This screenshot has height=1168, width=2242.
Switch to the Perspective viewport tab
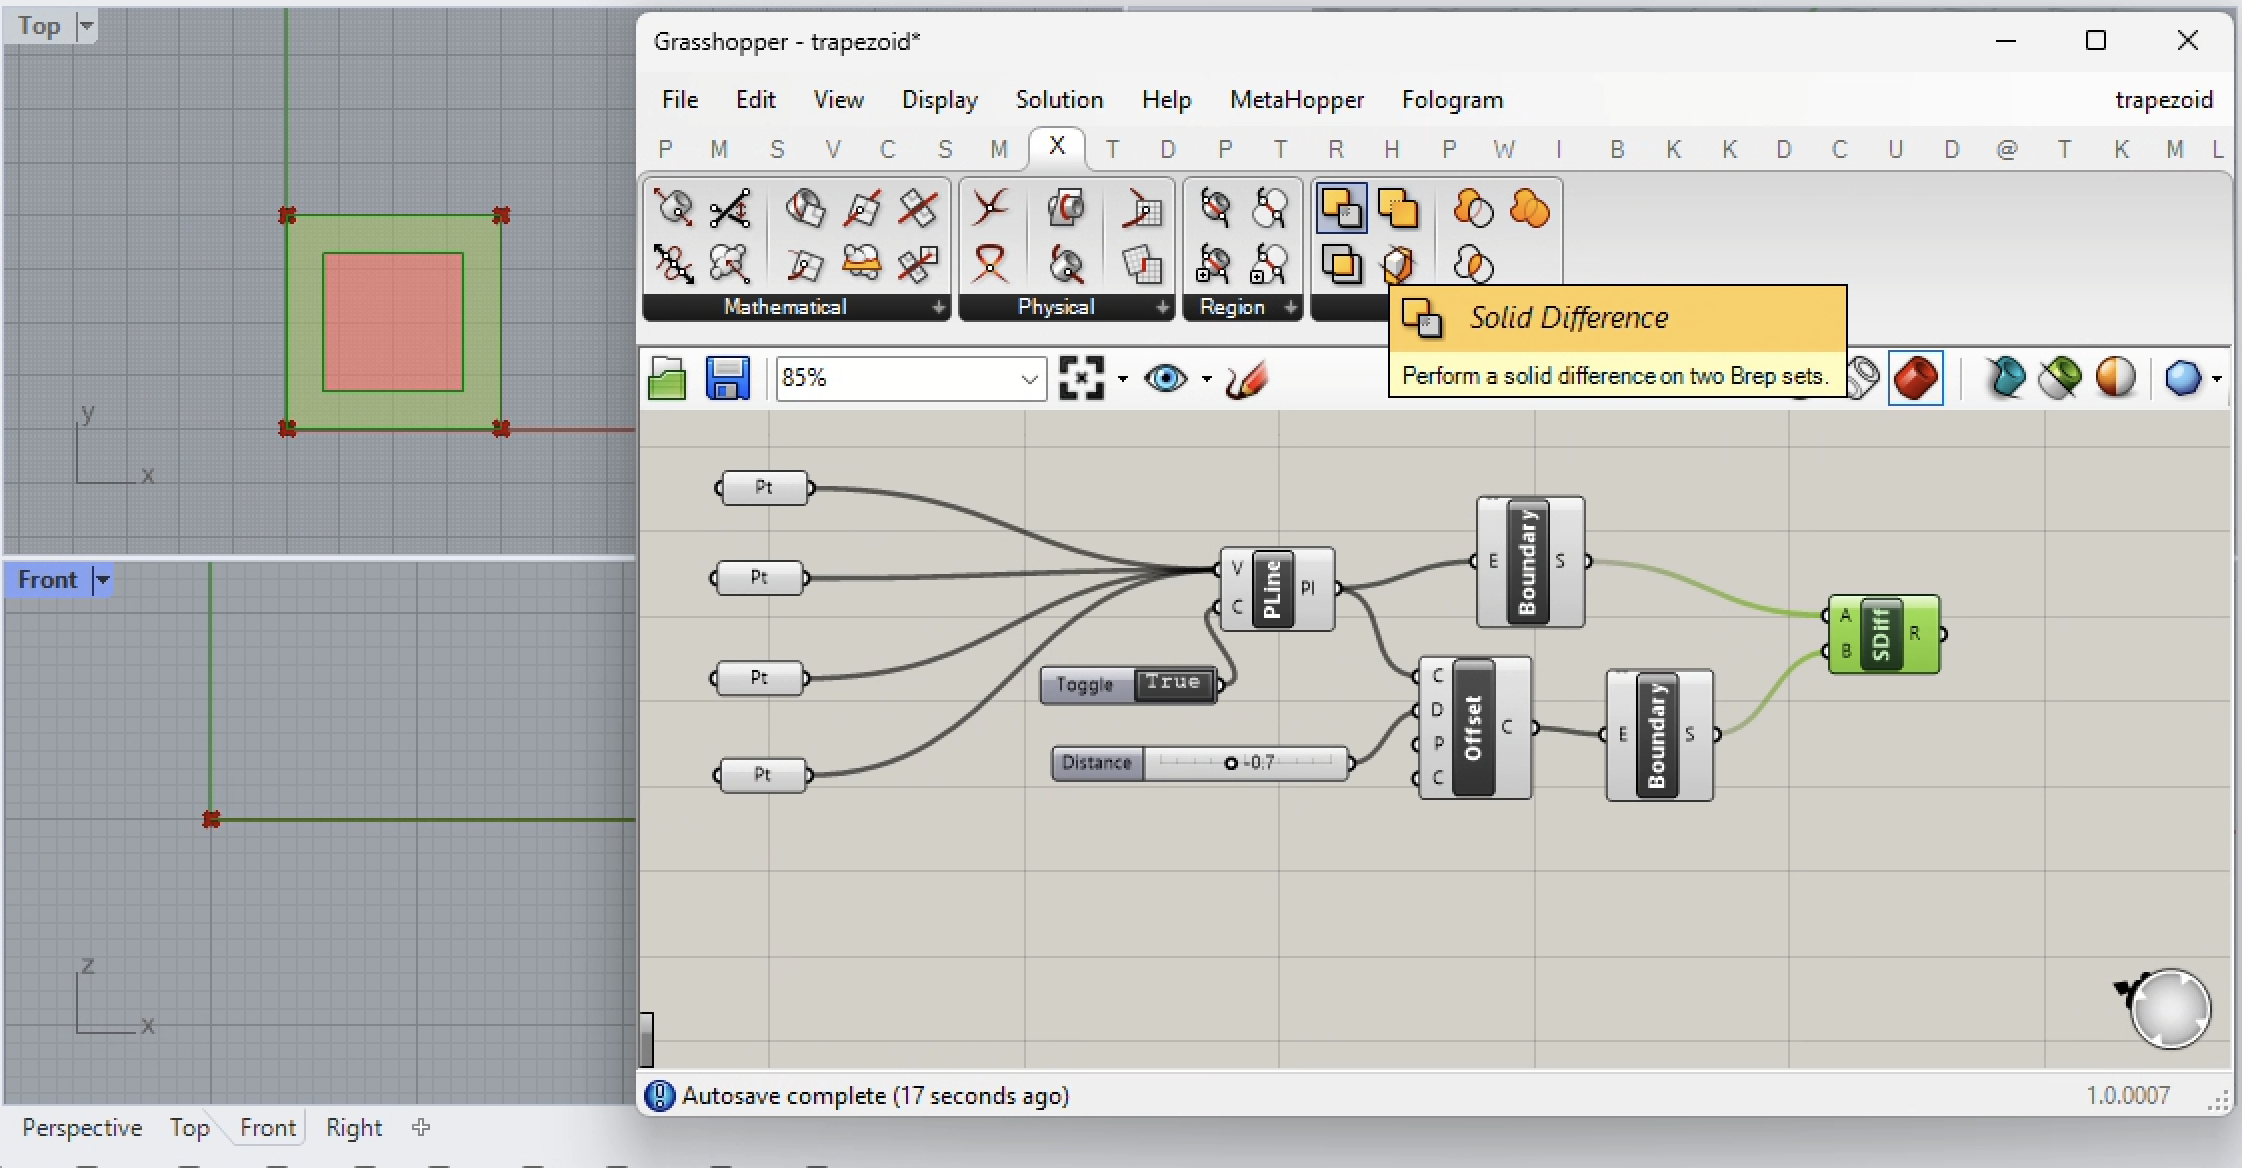pos(82,1128)
